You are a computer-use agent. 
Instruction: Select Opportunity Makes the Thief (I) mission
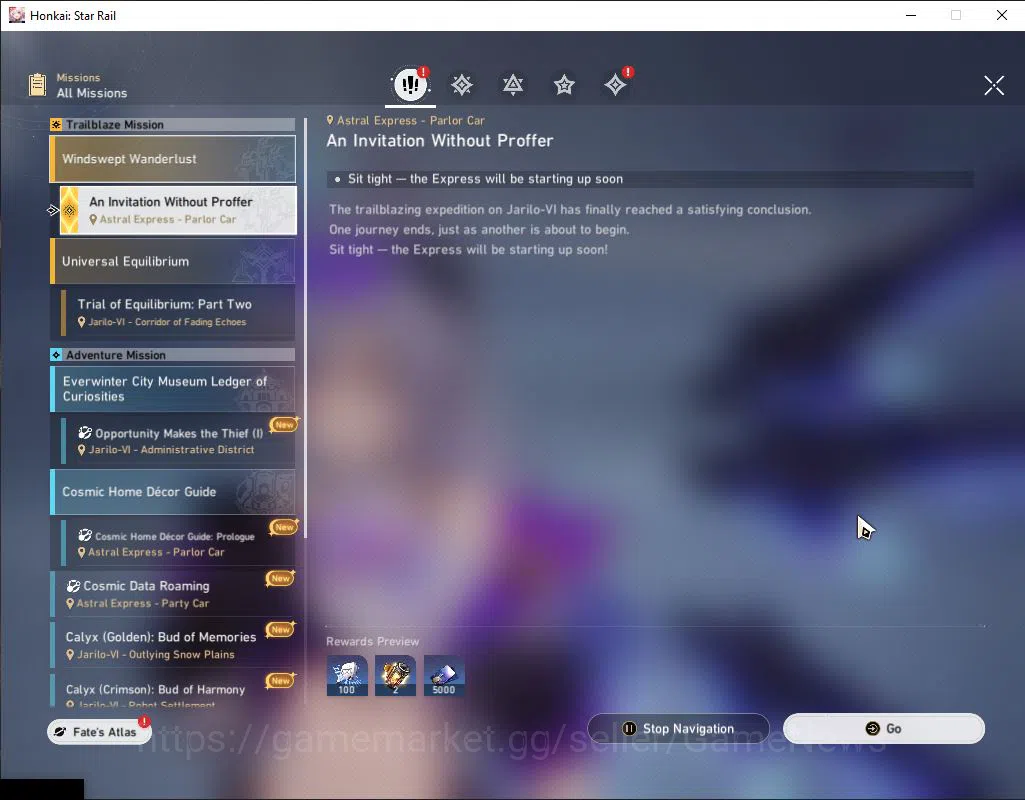tap(178, 441)
